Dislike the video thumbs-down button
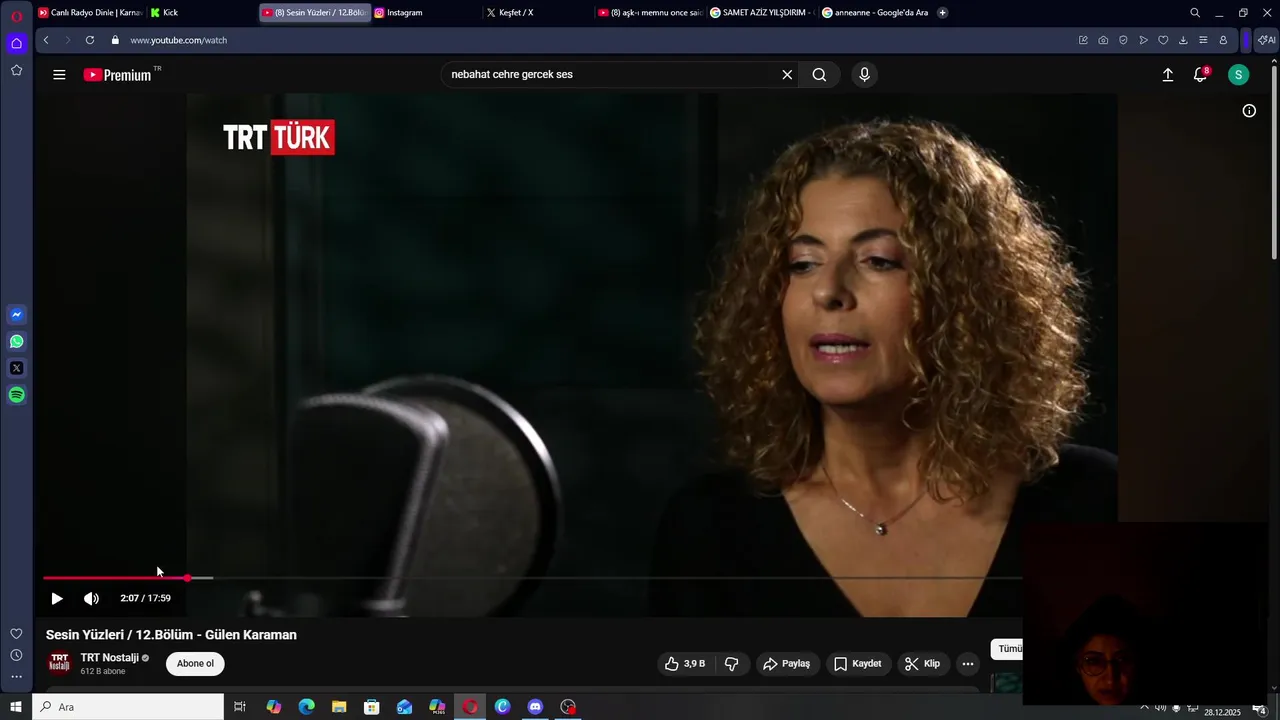1280x720 pixels. [x=731, y=664]
